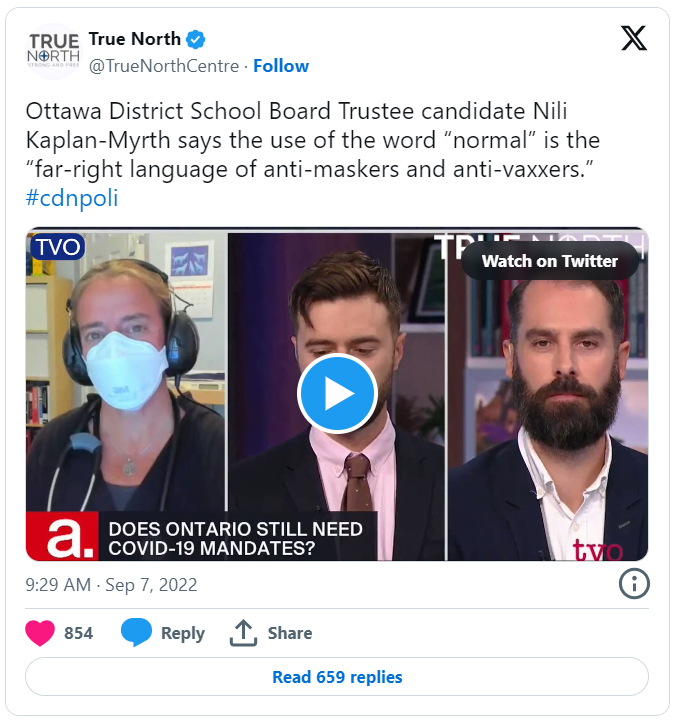Open the #cdnpoli hashtag
677x723 pixels.
(72, 198)
